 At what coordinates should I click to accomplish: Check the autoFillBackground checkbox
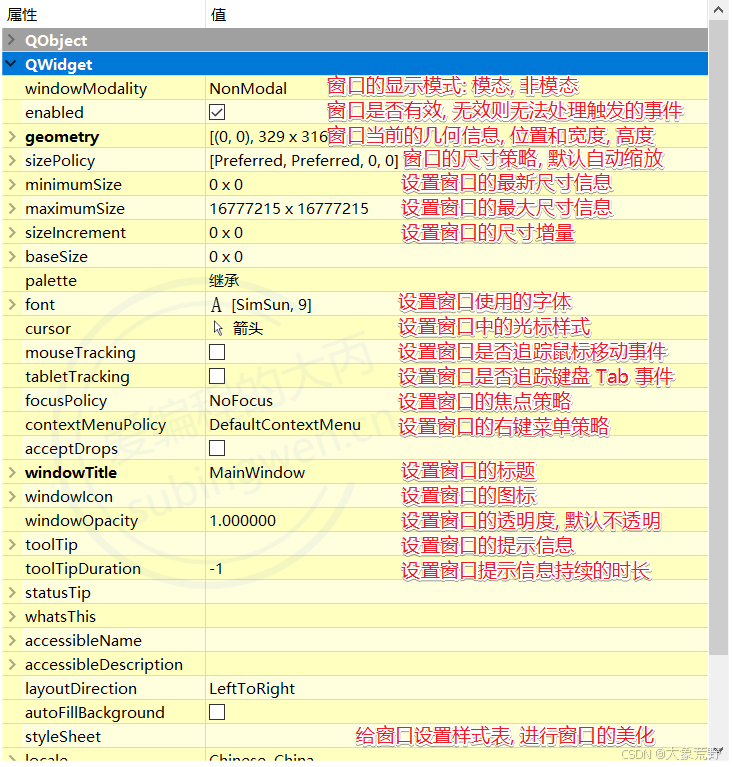pyautogui.click(x=217, y=712)
